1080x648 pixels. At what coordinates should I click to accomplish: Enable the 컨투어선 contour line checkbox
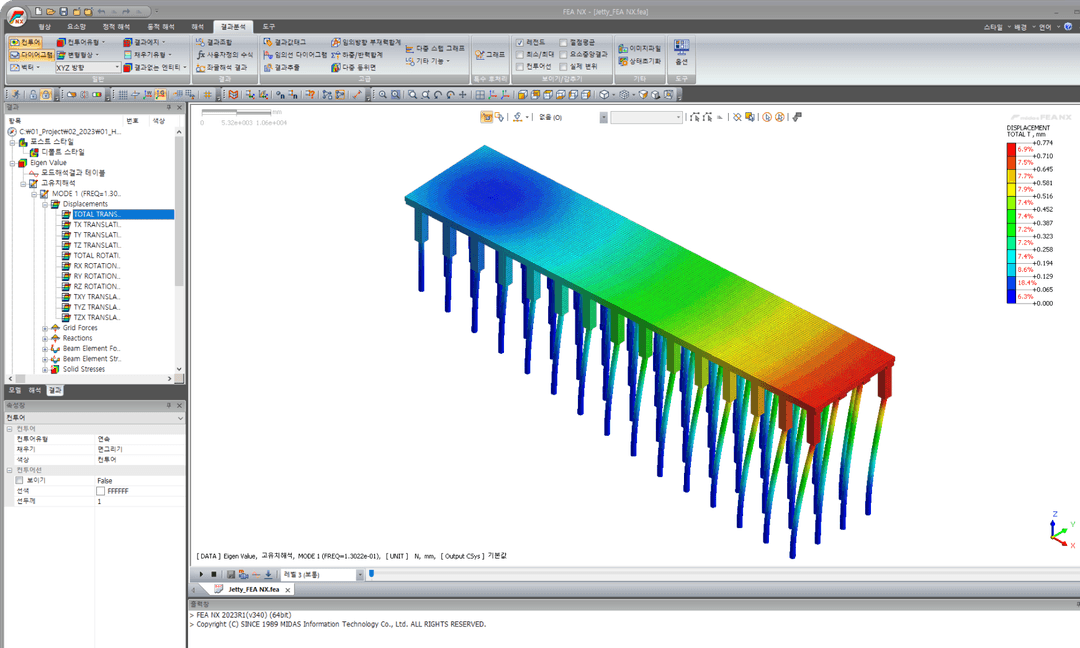[x=520, y=67]
